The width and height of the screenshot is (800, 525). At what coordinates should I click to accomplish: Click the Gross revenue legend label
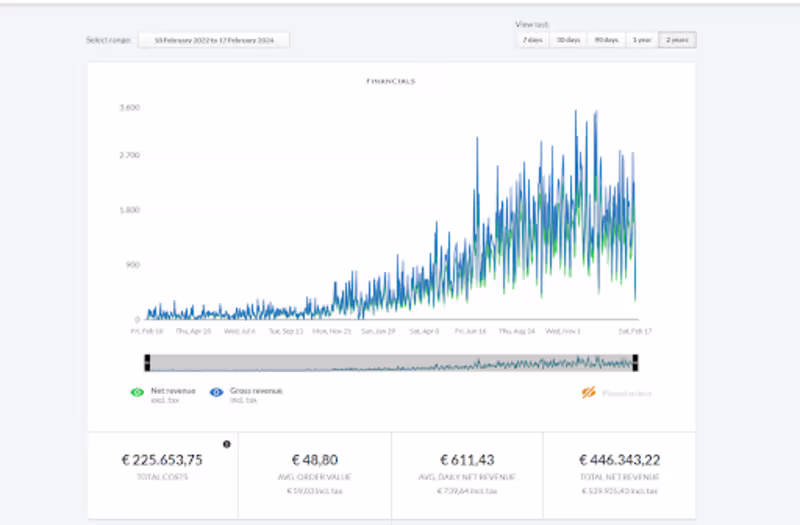point(256,393)
